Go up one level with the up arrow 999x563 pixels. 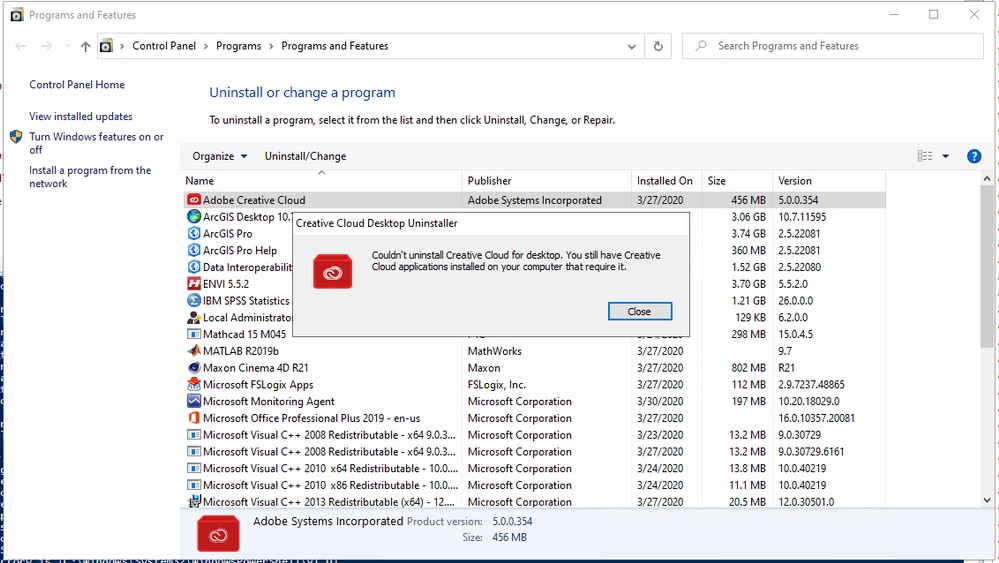(85, 46)
